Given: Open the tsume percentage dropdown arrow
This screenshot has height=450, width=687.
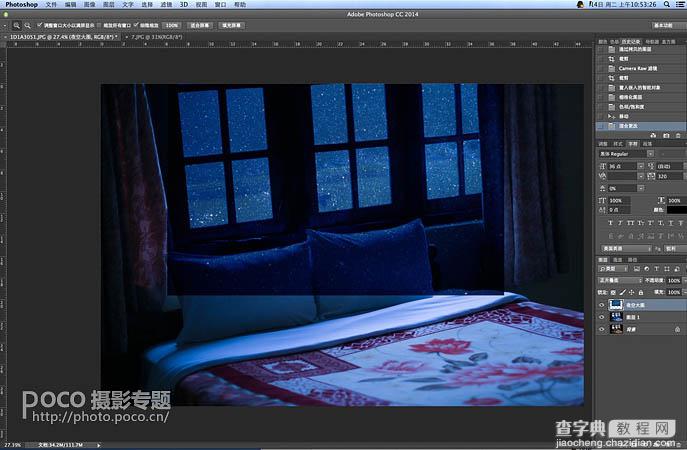Looking at the screenshot, I should point(641,188).
